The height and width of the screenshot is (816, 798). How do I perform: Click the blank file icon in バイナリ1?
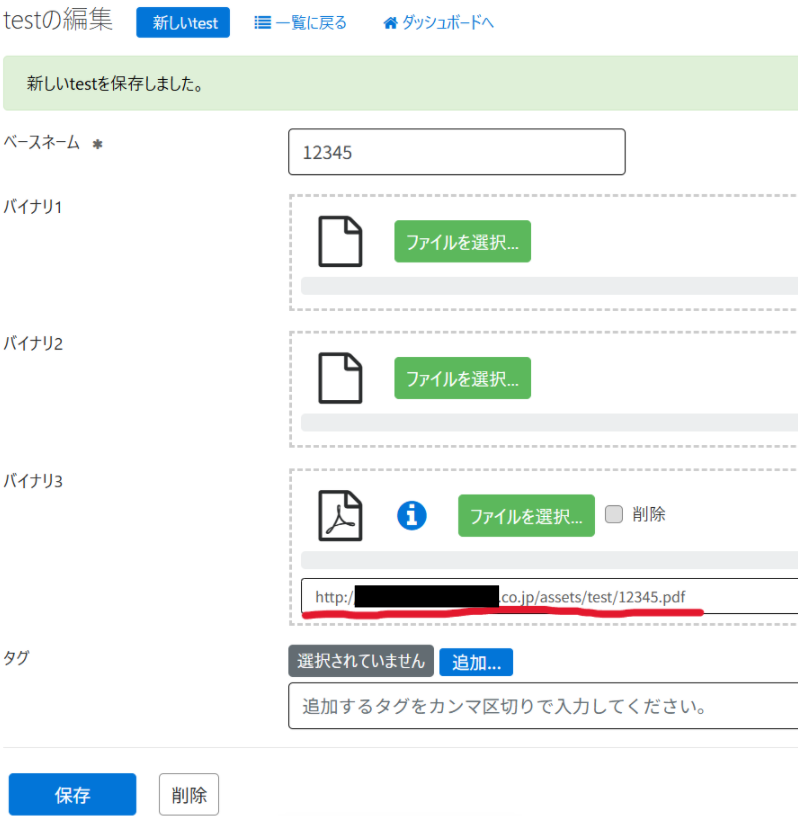coord(340,241)
